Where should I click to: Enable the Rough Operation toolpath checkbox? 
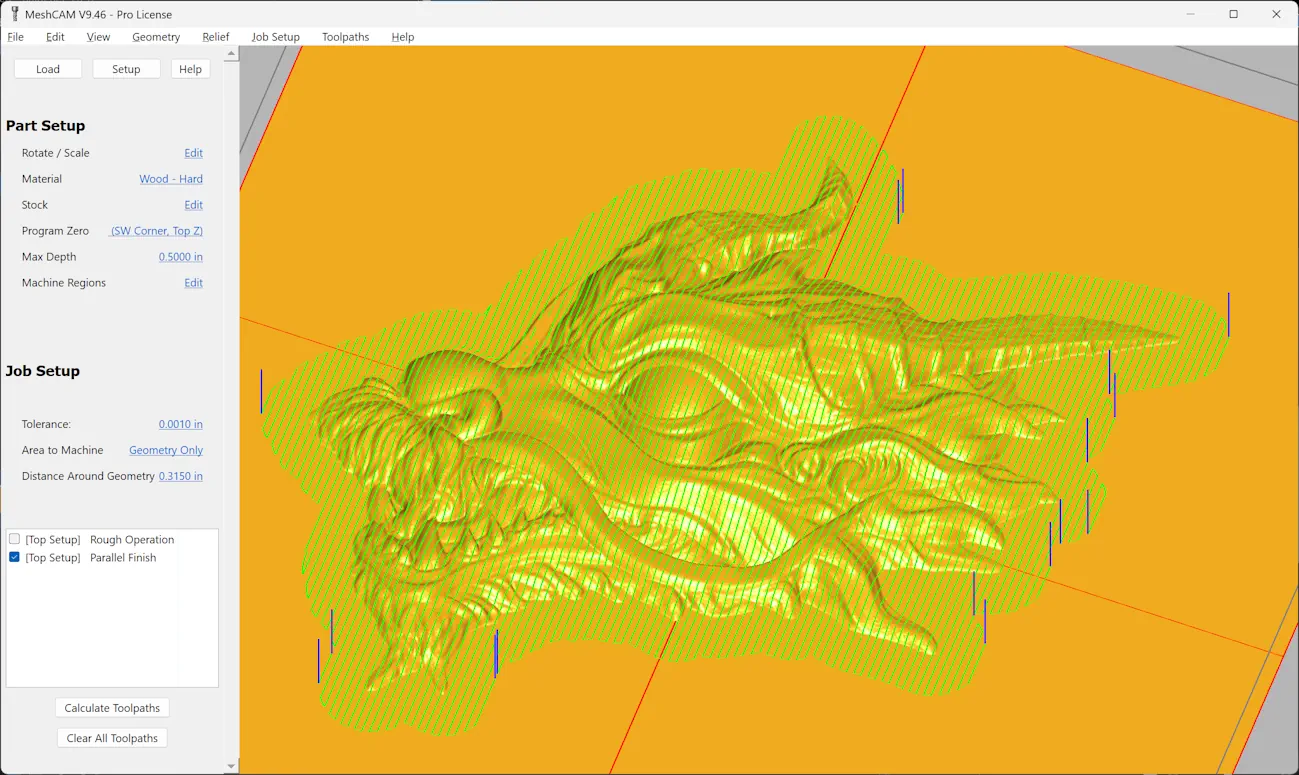tap(14, 538)
